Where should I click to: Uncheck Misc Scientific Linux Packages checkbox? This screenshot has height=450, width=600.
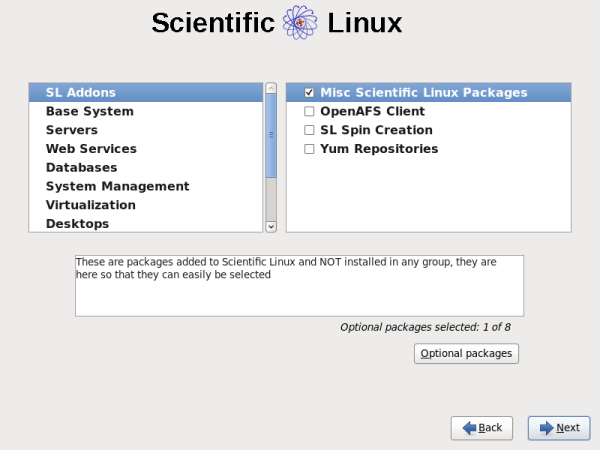click(x=310, y=93)
